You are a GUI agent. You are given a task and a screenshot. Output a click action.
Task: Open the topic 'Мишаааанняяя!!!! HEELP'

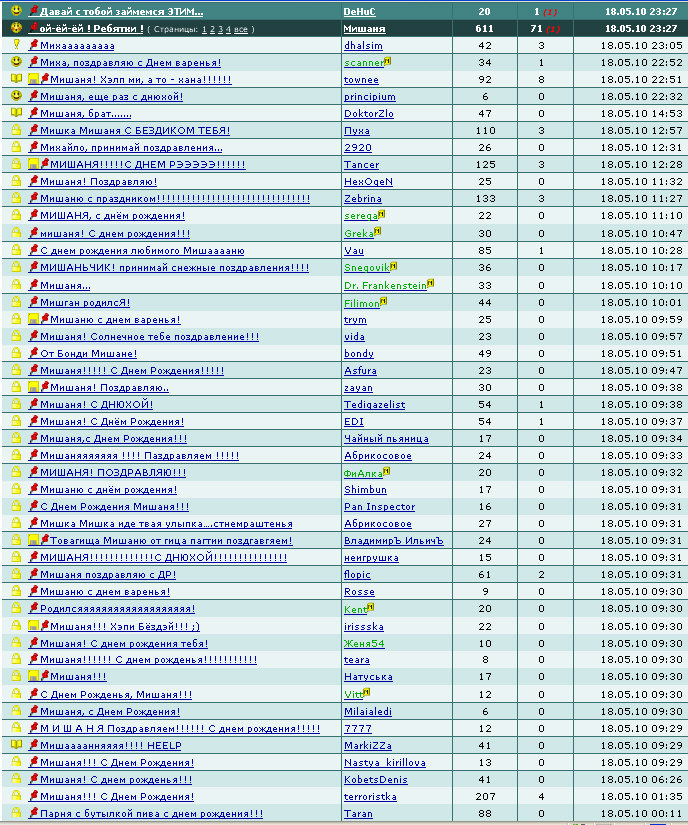tap(110, 746)
